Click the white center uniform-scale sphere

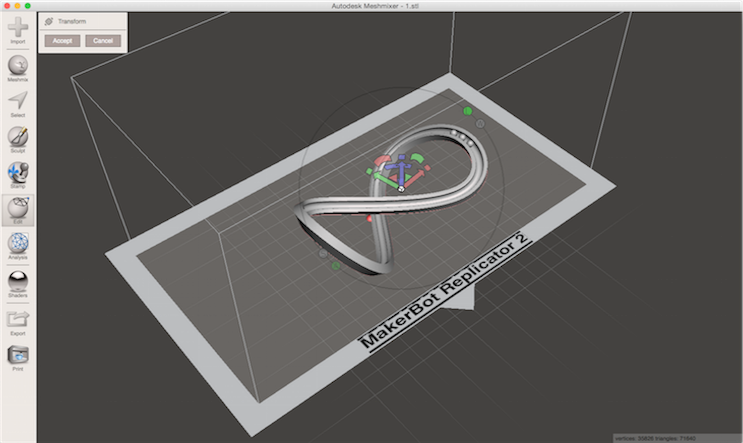[401, 190]
